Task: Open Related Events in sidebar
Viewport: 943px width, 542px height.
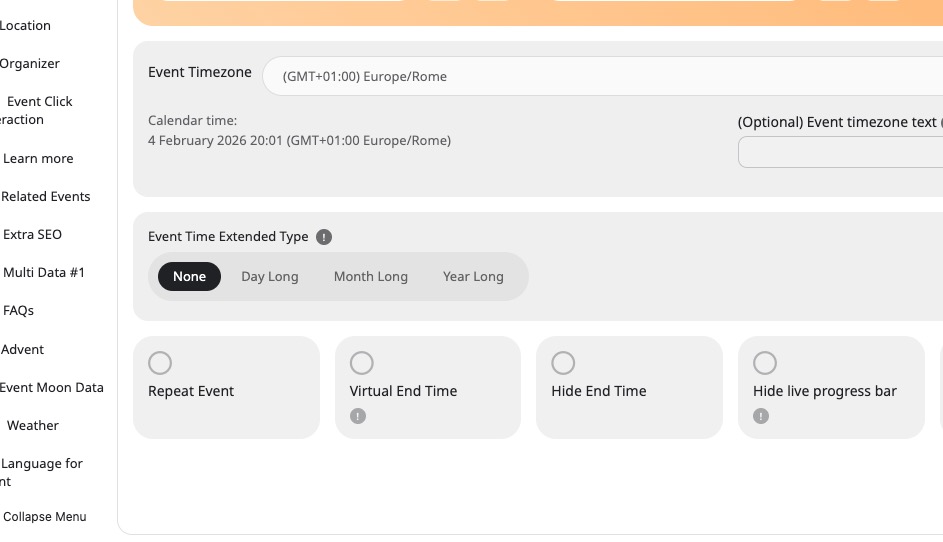Action: [x=45, y=196]
